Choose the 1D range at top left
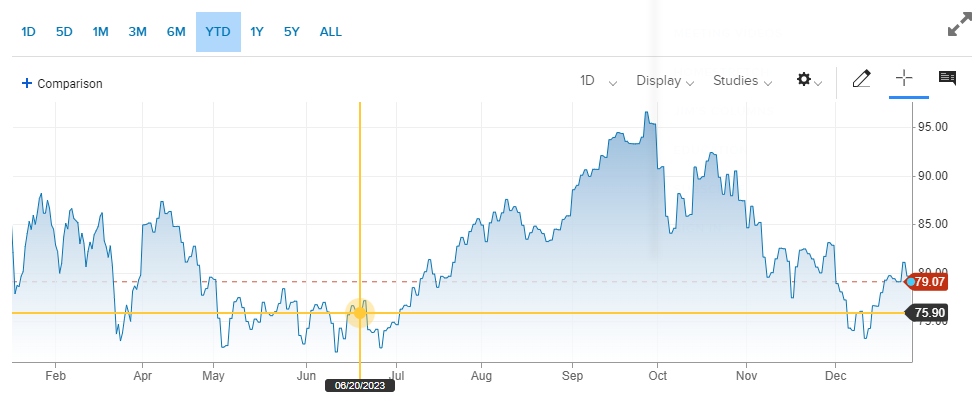The height and width of the screenshot is (404, 979). [28, 32]
